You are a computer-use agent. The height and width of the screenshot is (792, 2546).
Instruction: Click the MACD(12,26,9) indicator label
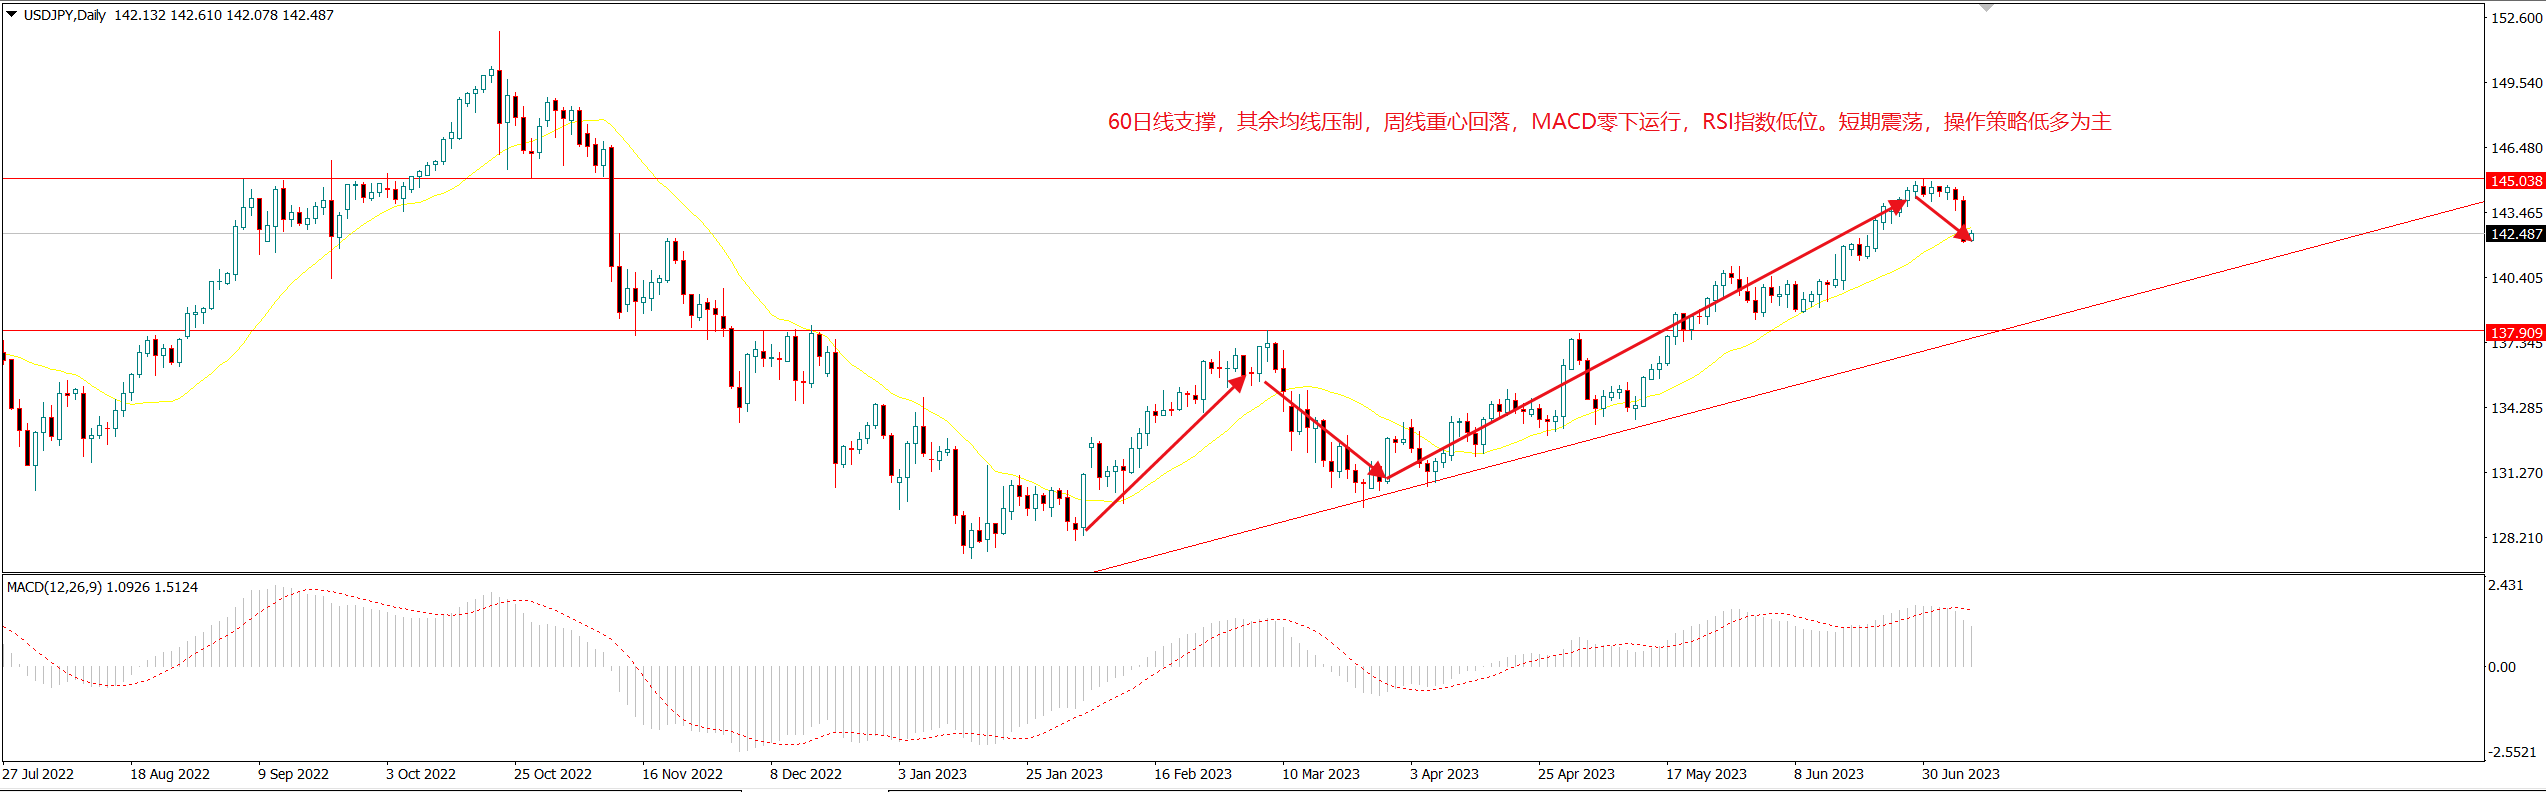coord(54,587)
